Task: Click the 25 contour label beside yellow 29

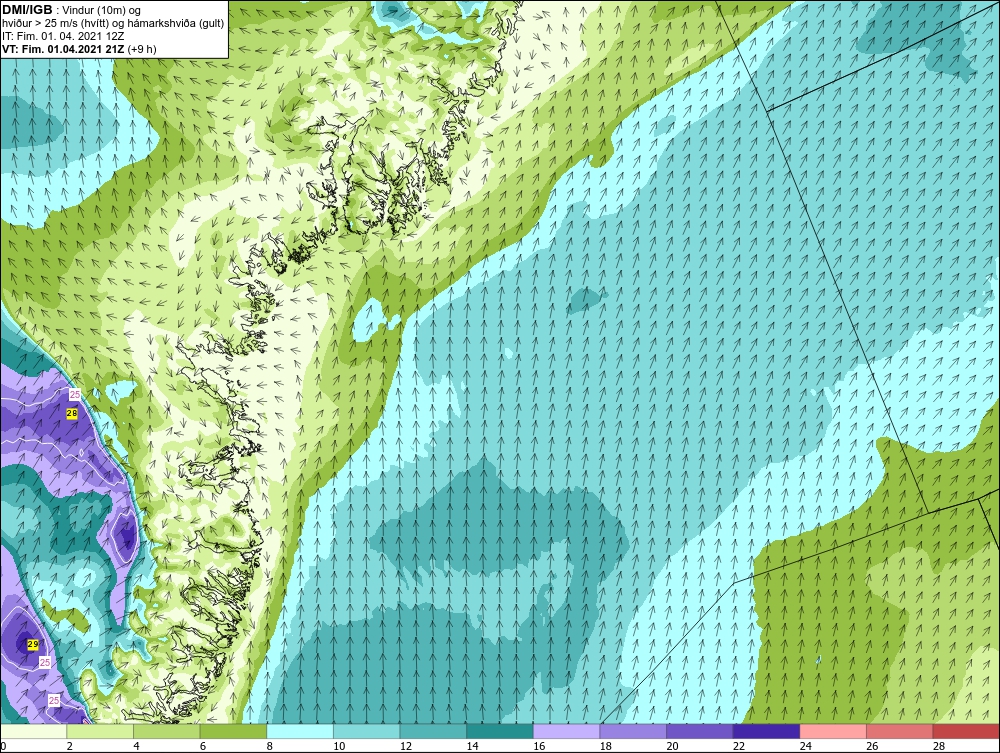Action: point(45,662)
